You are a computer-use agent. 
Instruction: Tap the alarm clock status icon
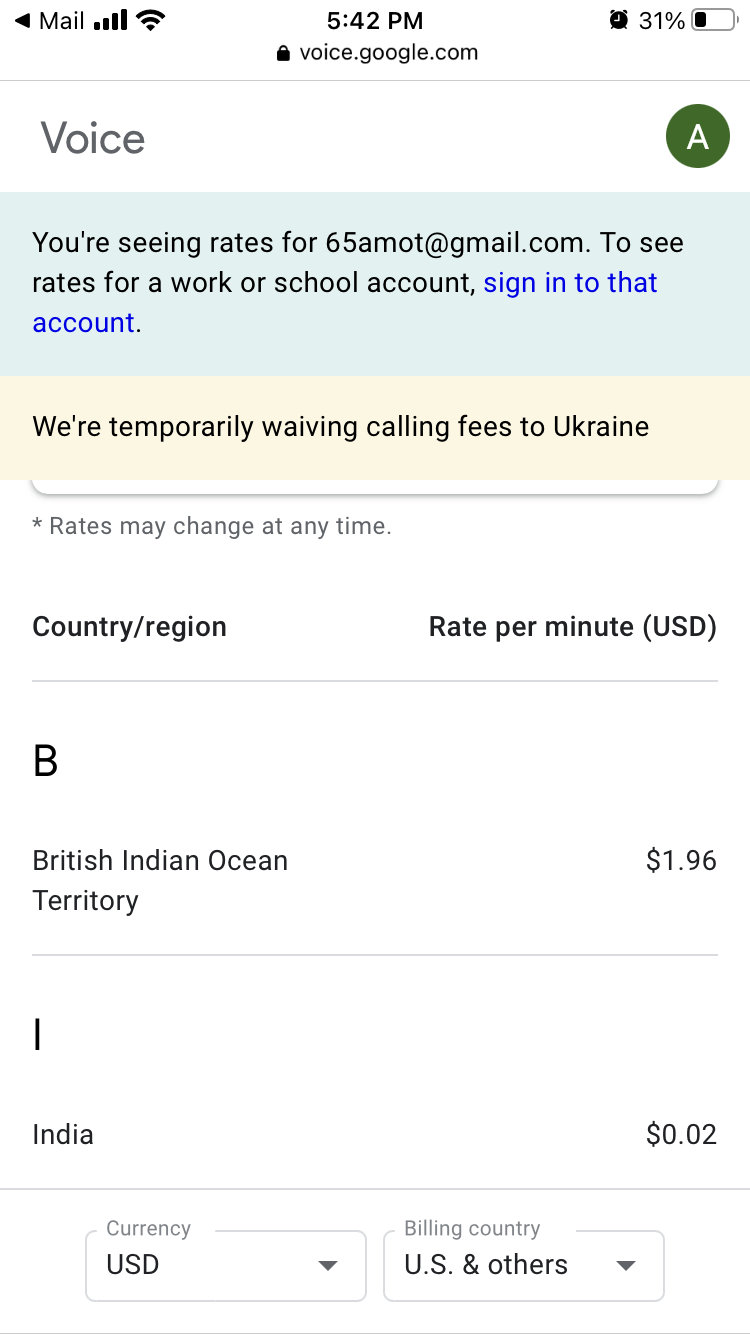618,20
